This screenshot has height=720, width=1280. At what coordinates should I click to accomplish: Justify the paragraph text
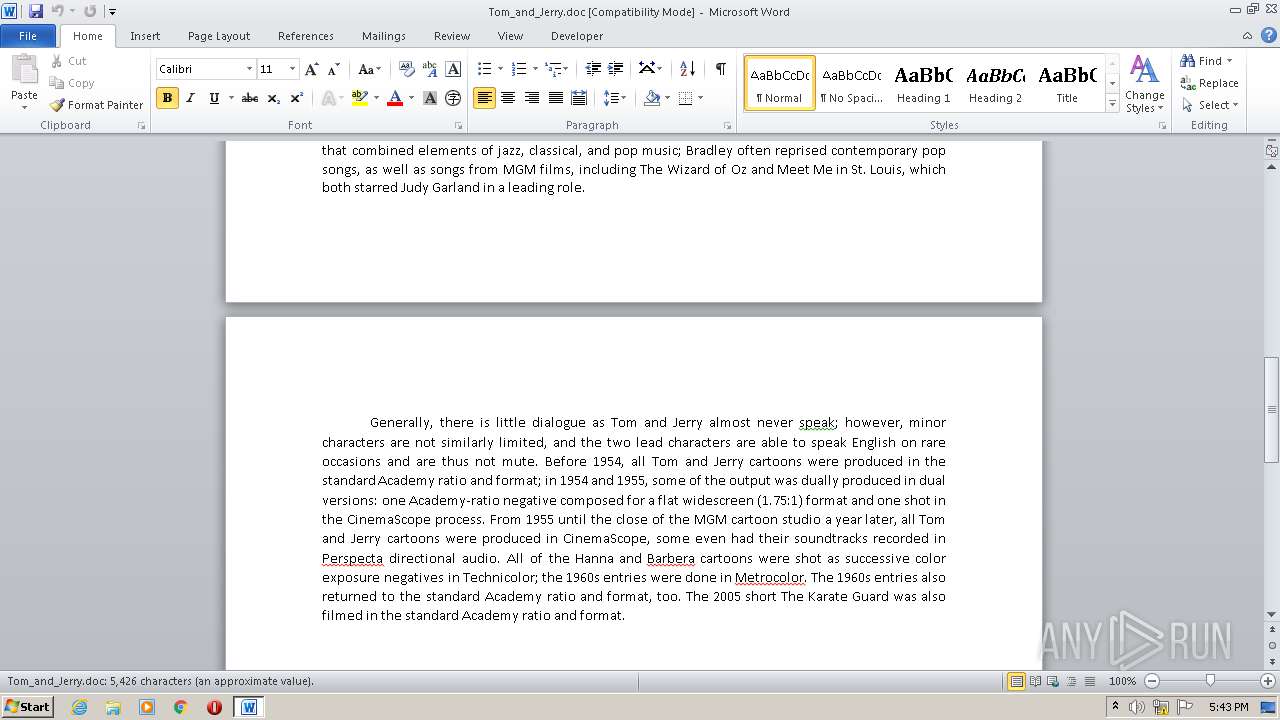pyautogui.click(x=555, y=98)
